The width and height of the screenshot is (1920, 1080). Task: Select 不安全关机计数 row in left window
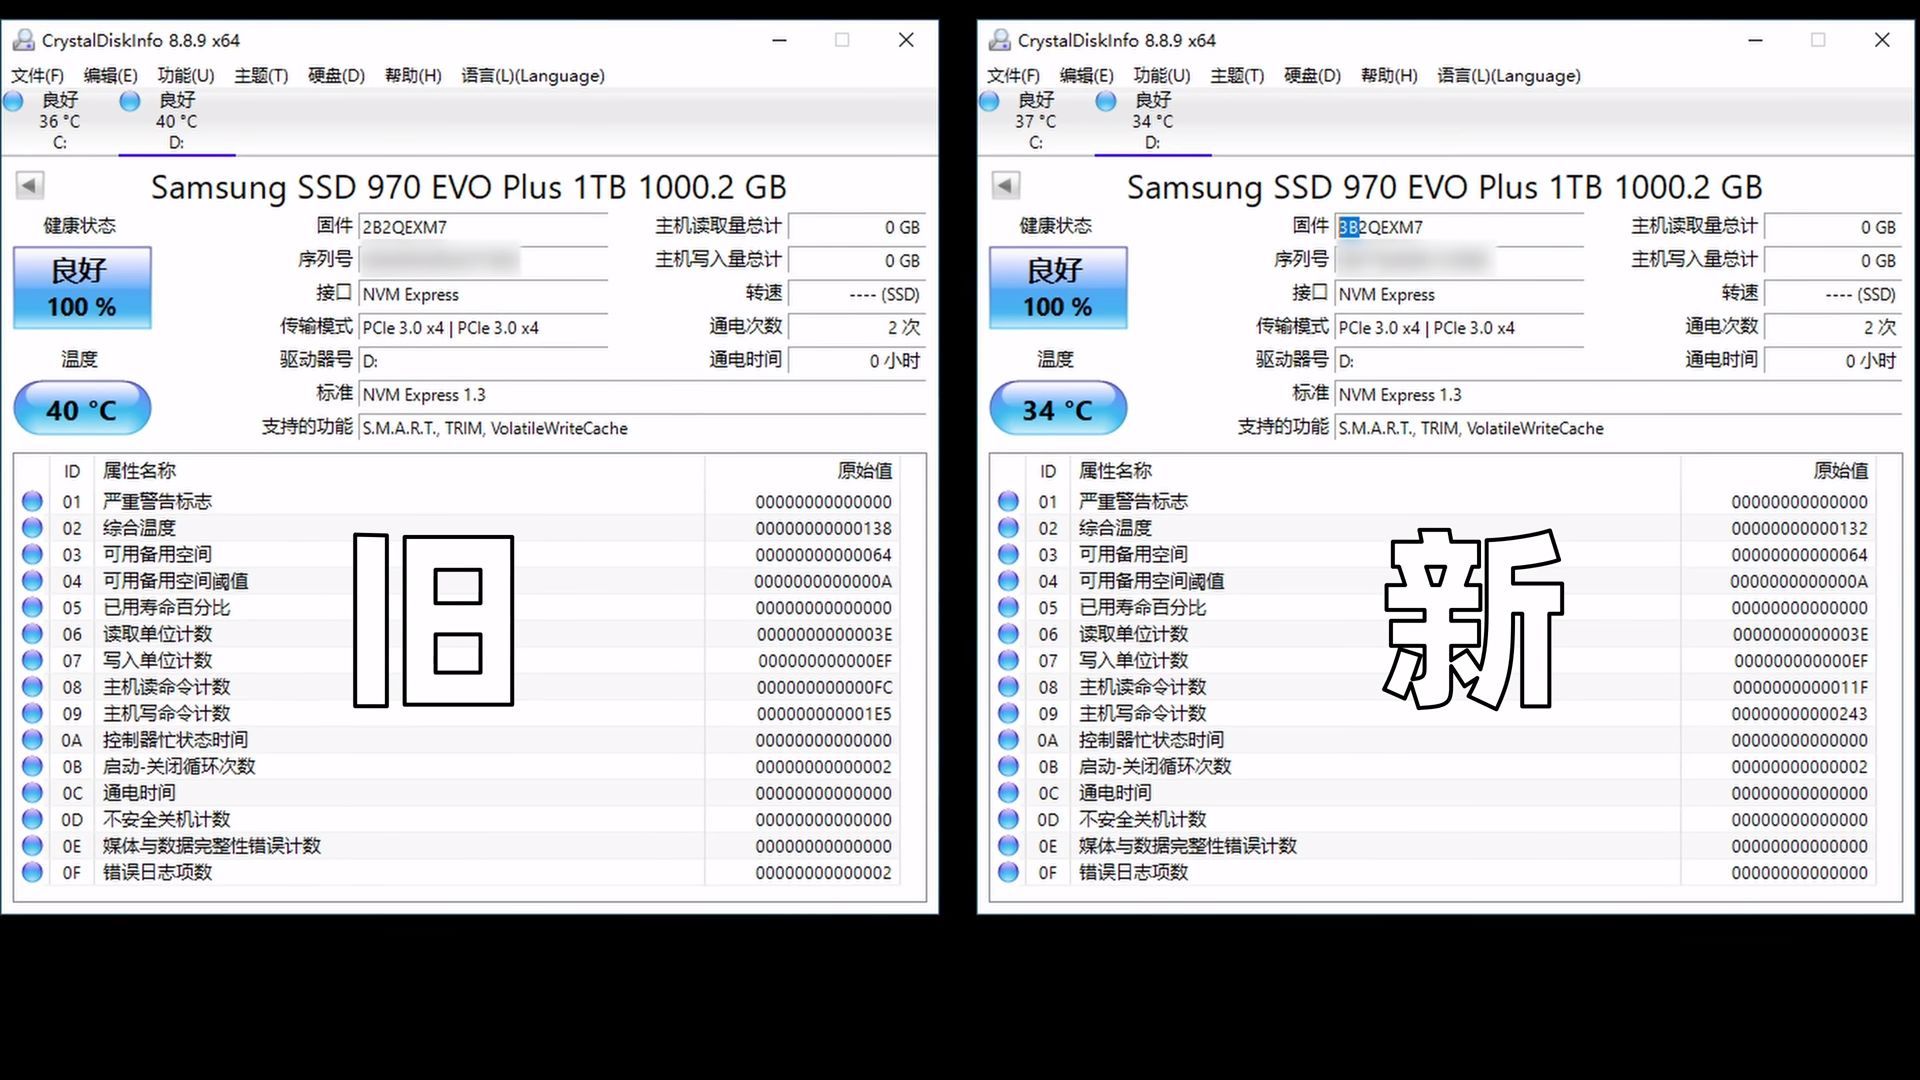pos(457,819)
